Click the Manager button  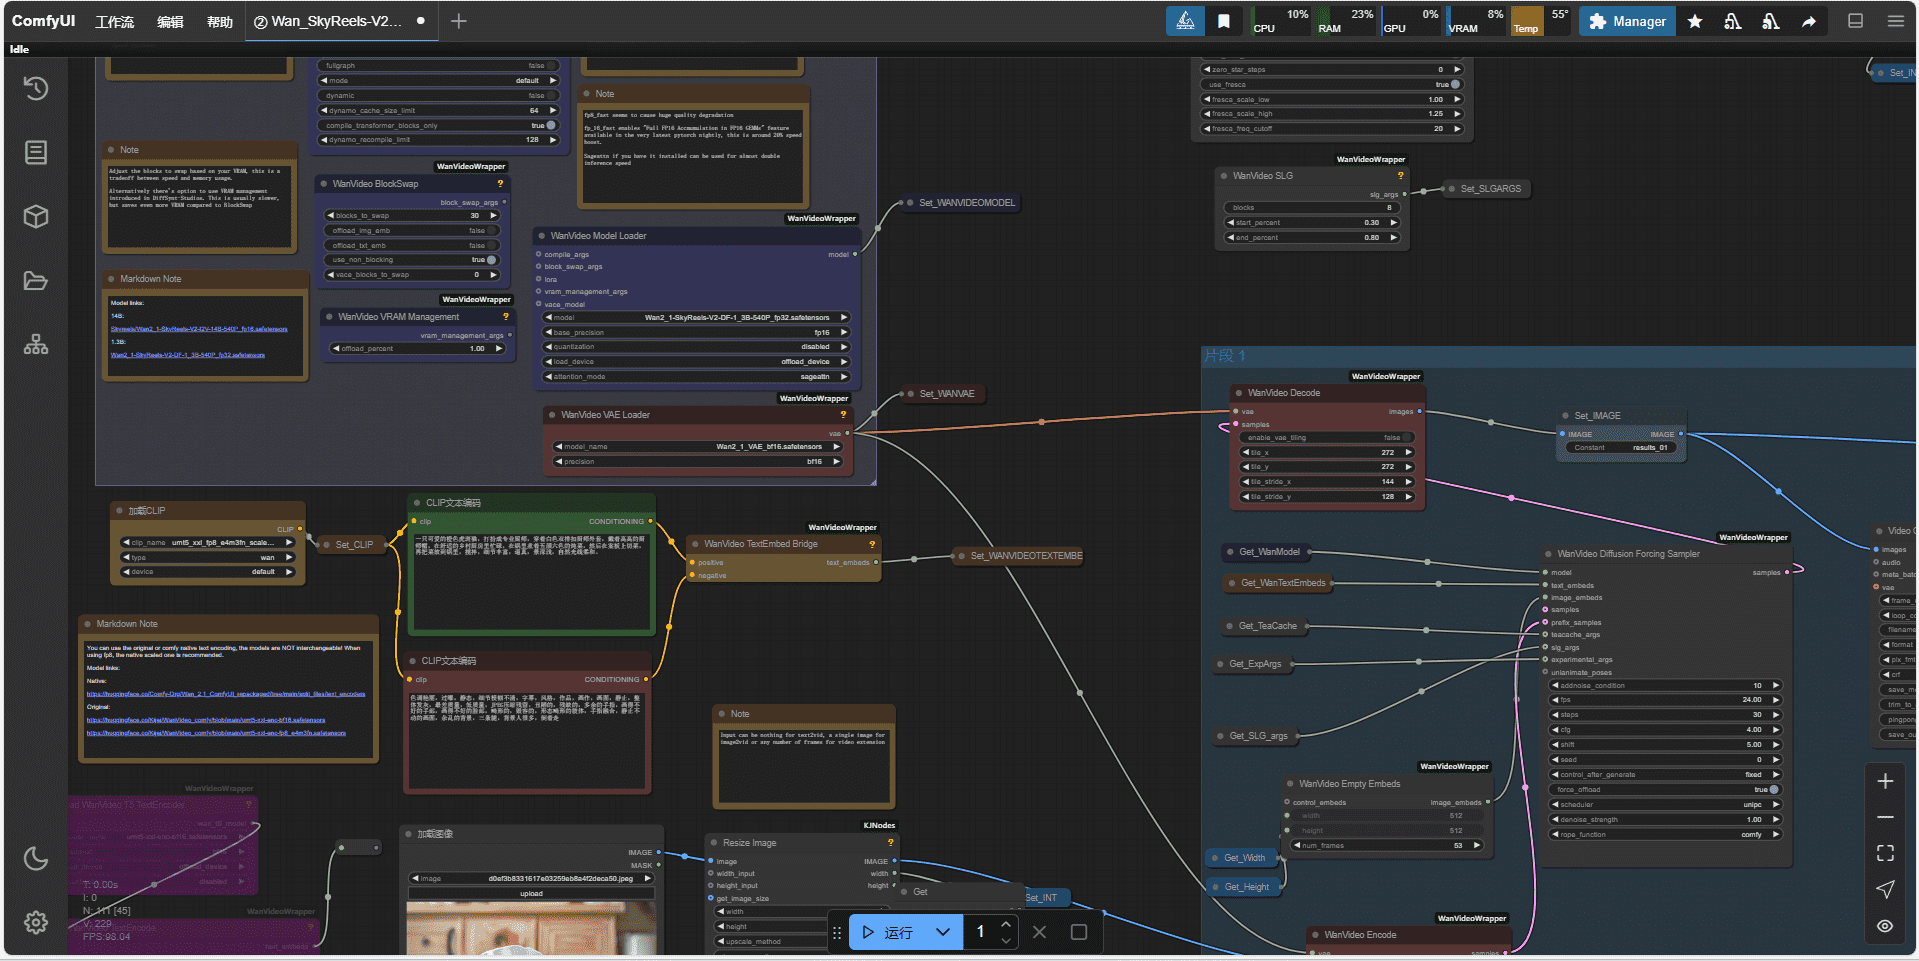coord(1627,21)
